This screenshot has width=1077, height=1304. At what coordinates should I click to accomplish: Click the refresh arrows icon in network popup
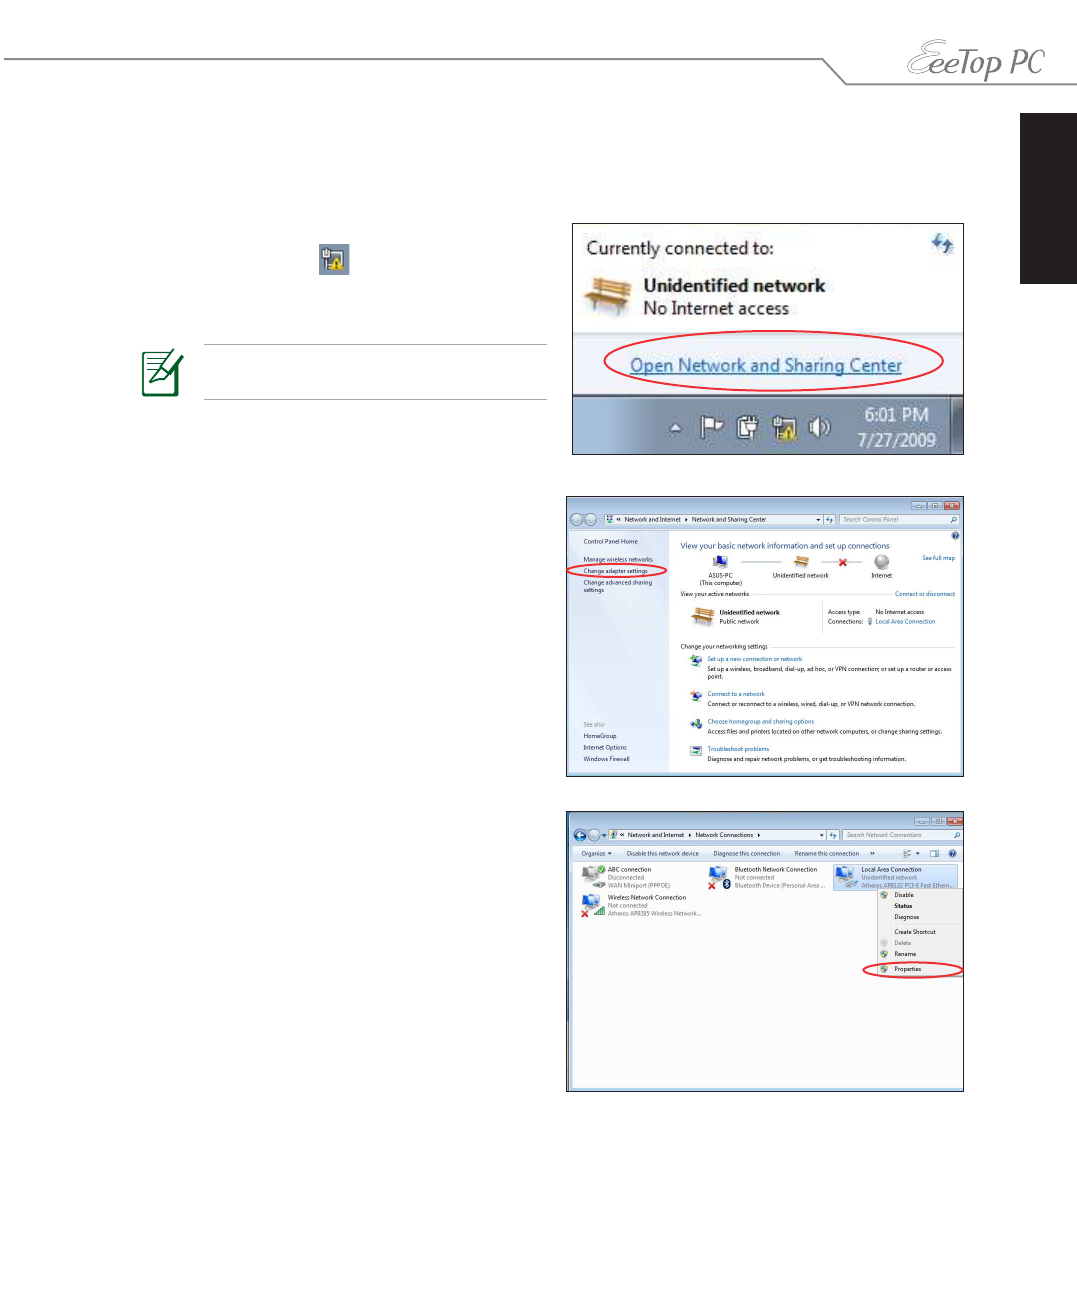942,243
